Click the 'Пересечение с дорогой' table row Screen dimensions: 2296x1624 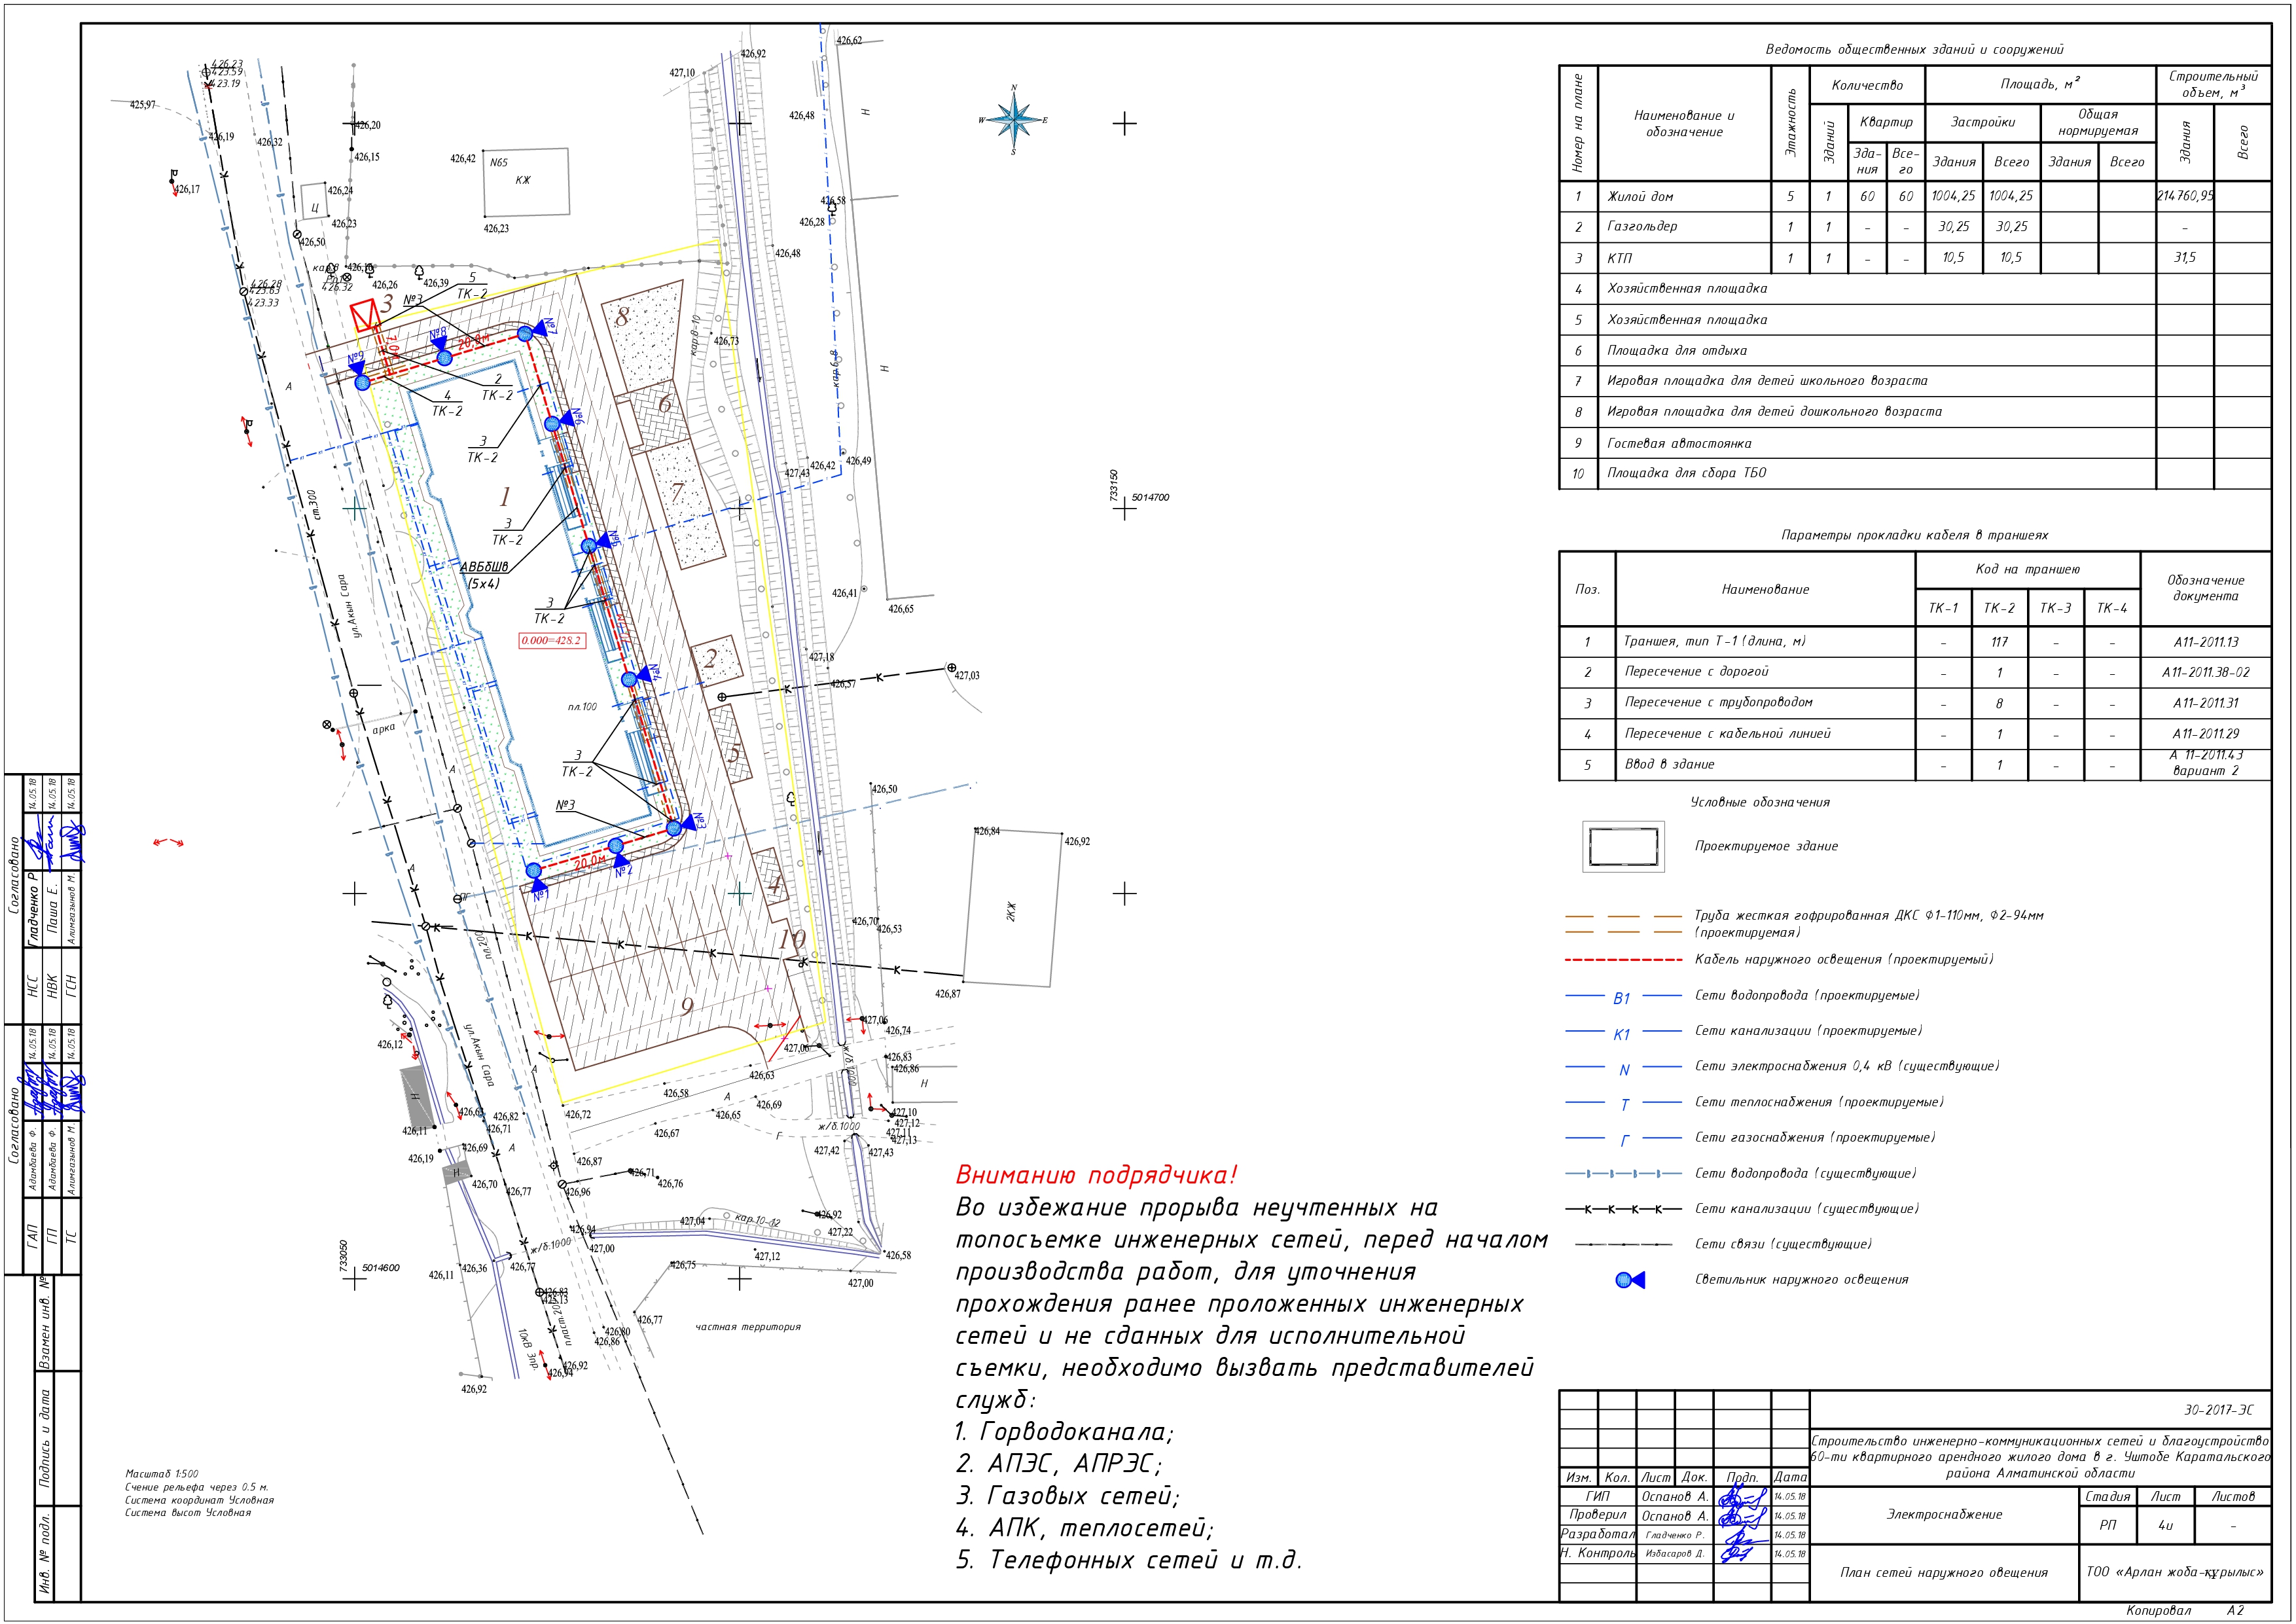pos(1915,672)
